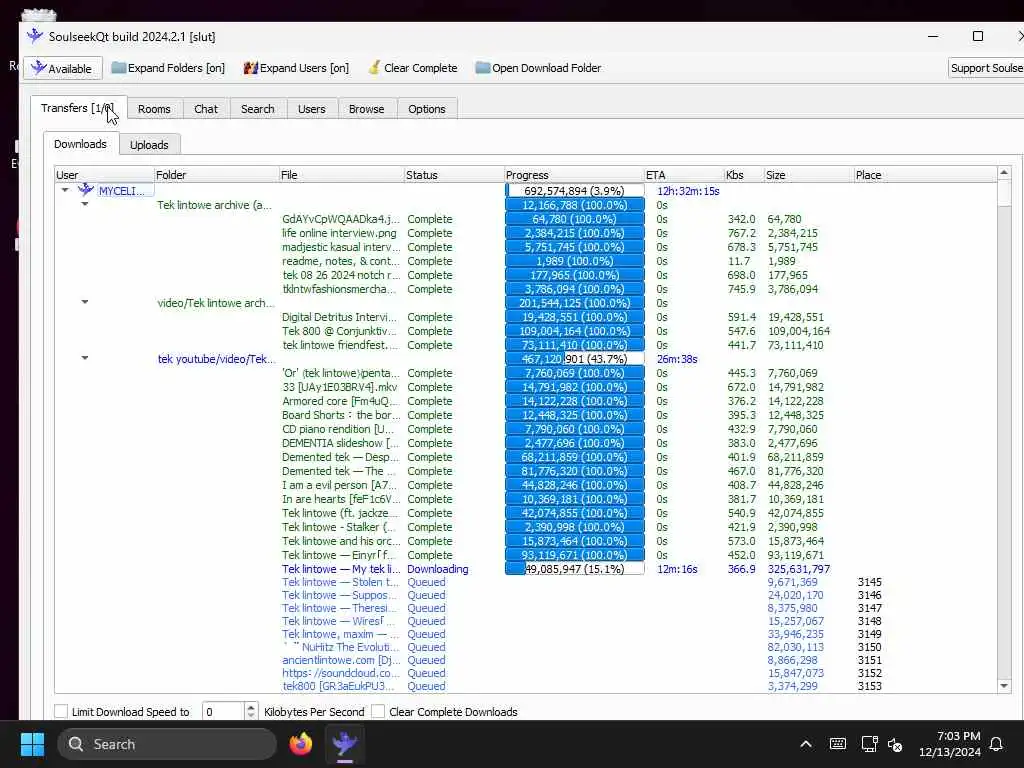Viewport: 1024px width, 768px height.
Task: Open the Users tab
Action: (312, 109)
